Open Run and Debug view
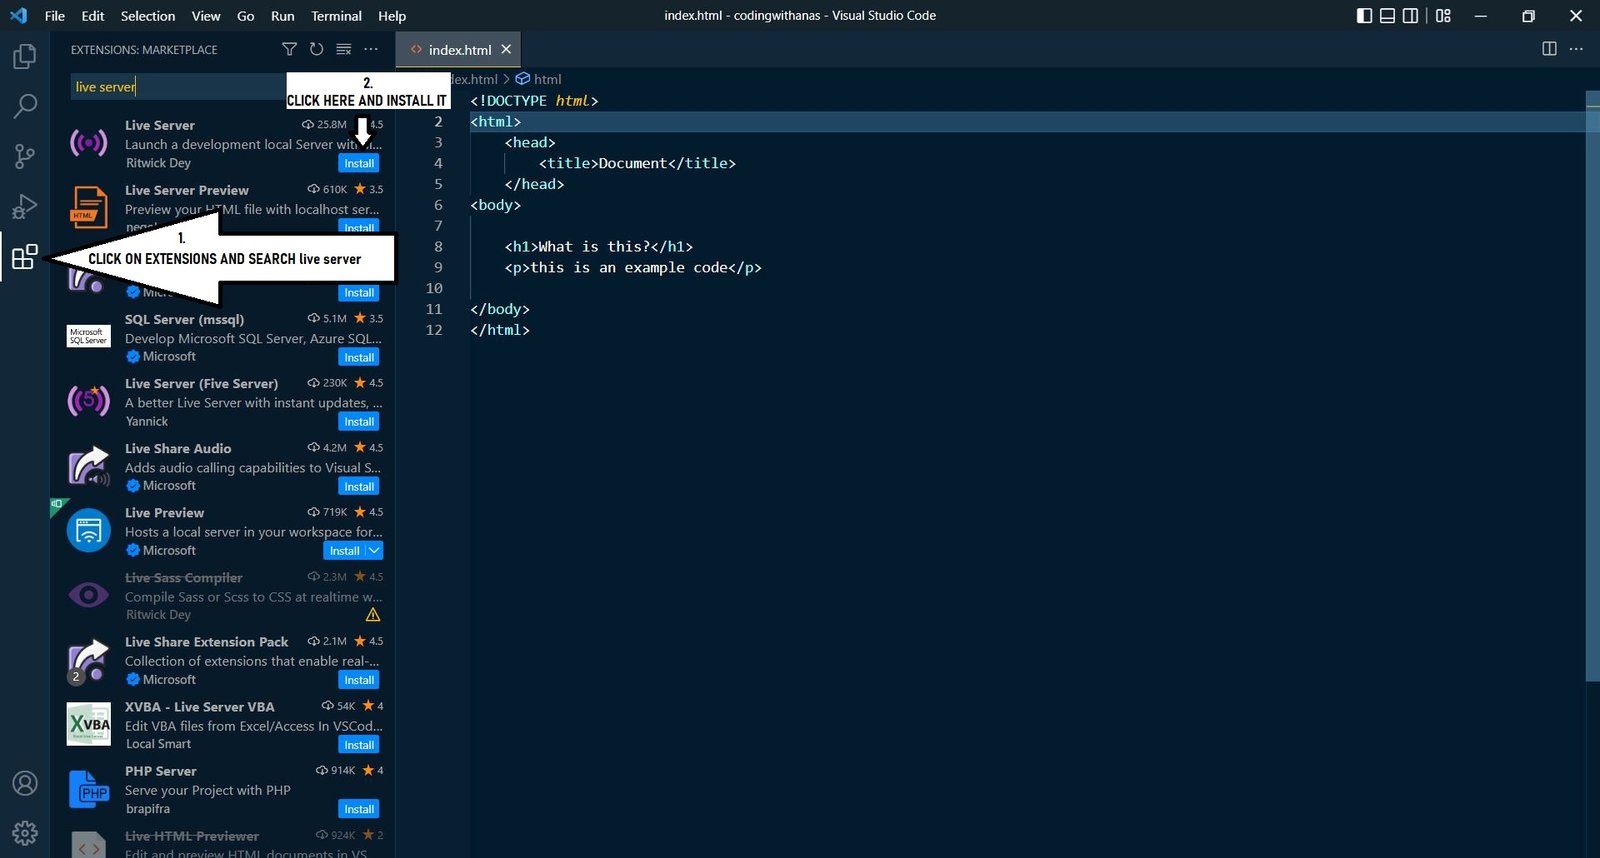 [x=24, y=206]
